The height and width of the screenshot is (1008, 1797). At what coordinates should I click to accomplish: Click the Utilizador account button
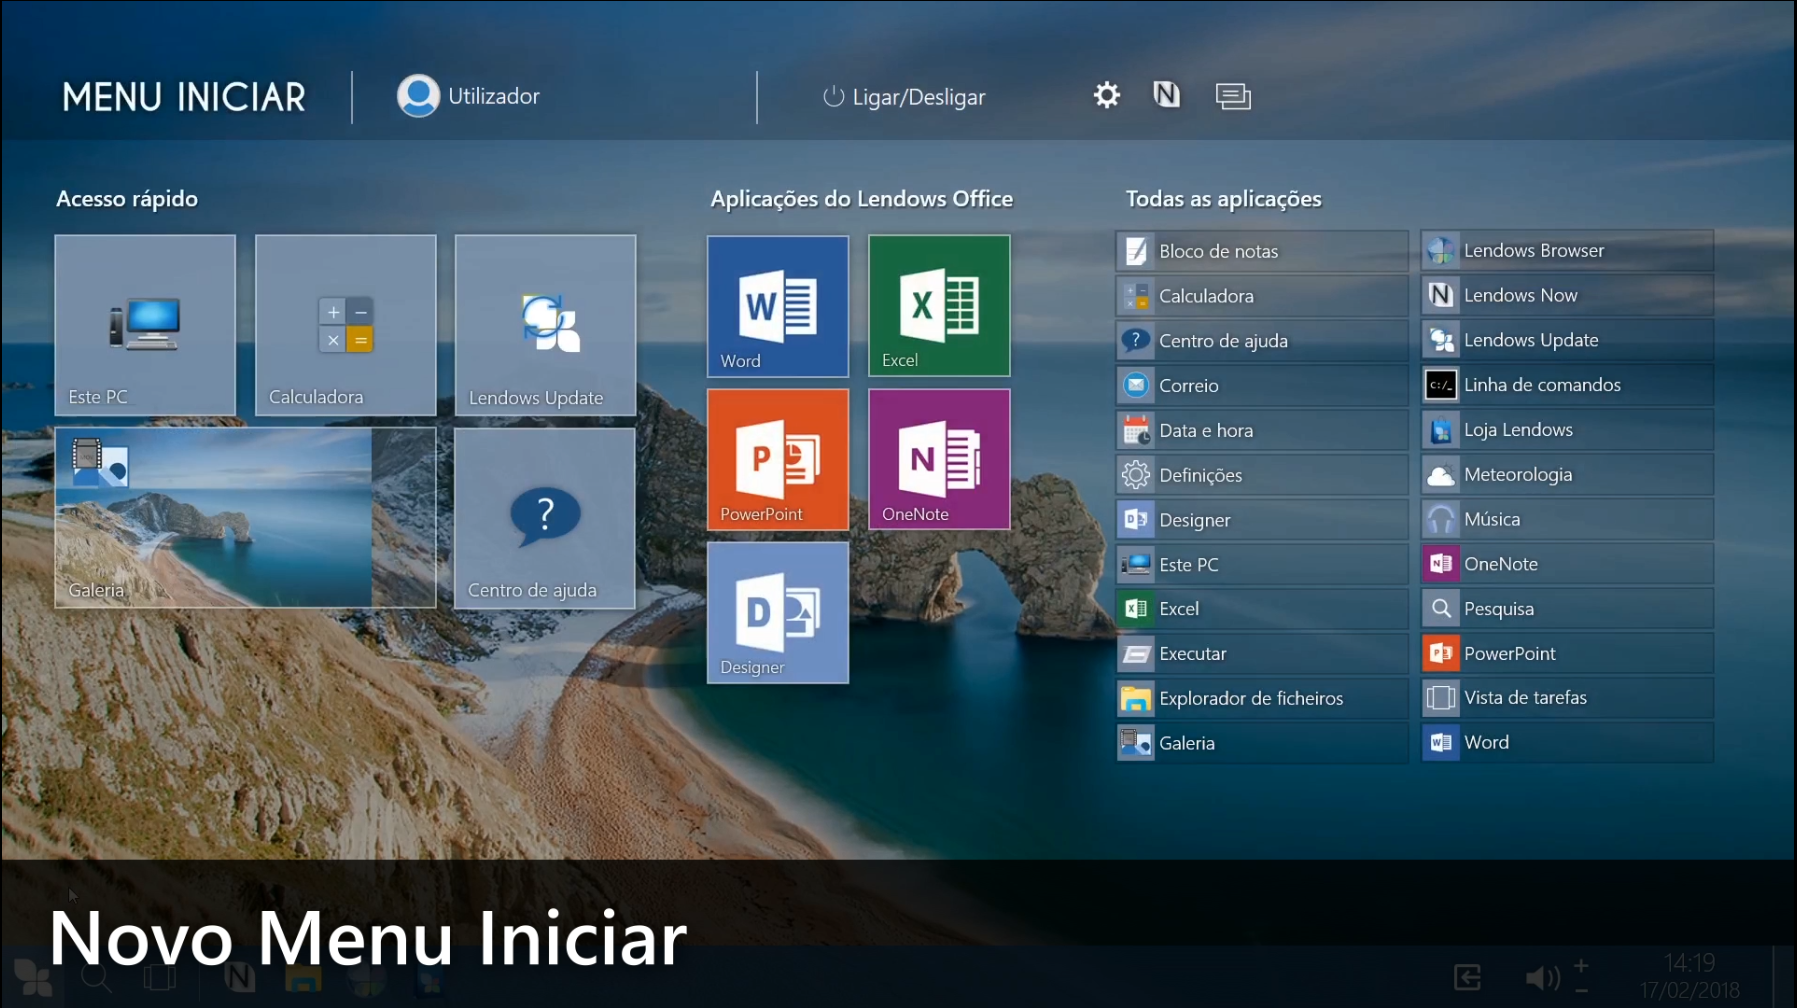click(469, 96)
